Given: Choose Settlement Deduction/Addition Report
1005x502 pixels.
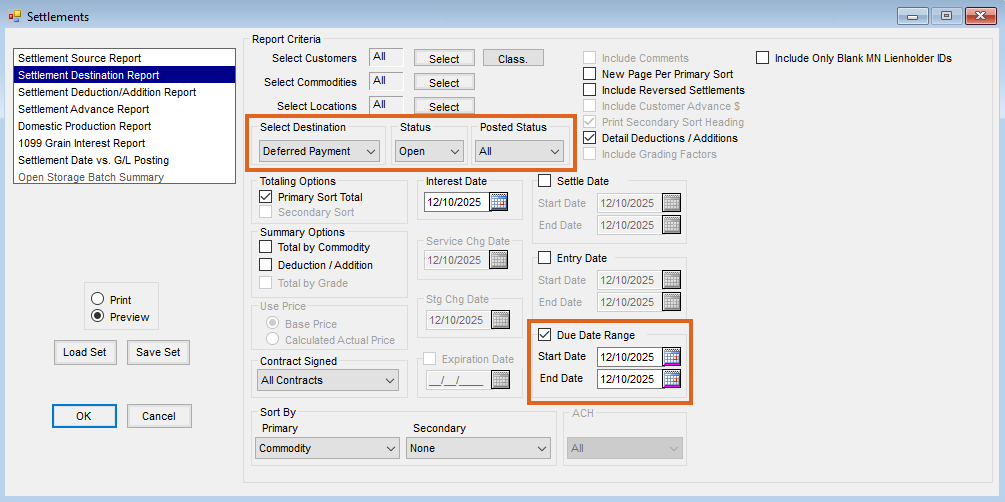Looking at the screenshot, I should click(124, 92).
